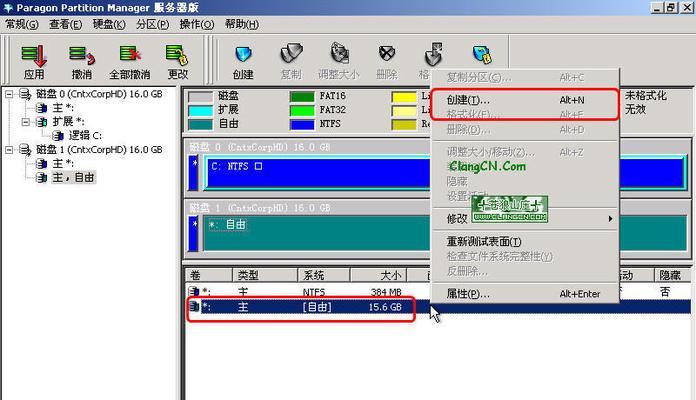Viewport: 696px width, 400px height.
Task: Click the bright green FAT32 legend swatch
Action: click(302, 111)
